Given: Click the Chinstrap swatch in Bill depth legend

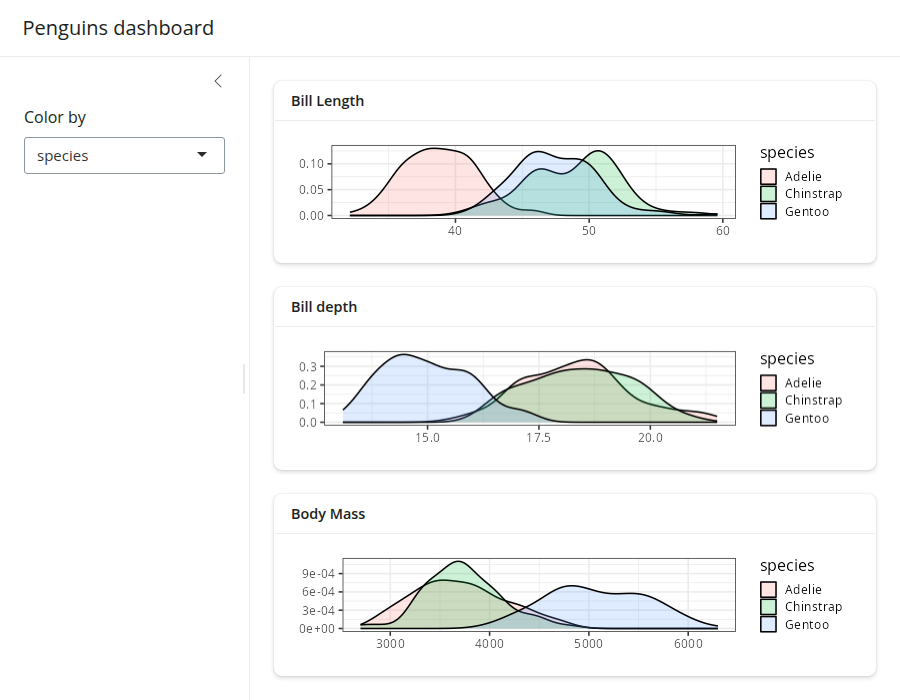Looking at the screenshot, I should coord(768,401).
